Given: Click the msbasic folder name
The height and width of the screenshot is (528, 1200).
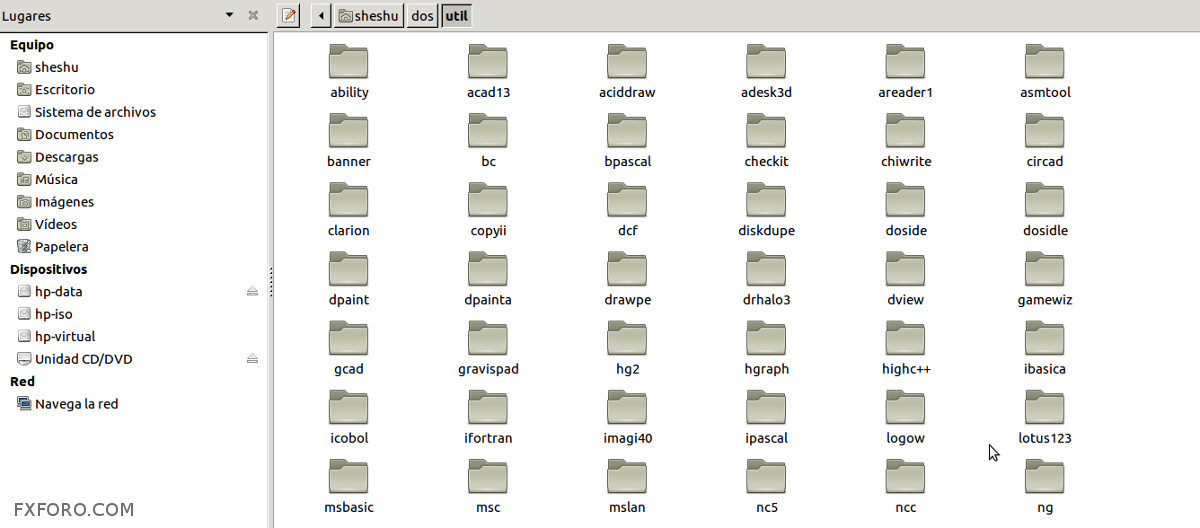Looking at the screenshot, I should (349, 507).
